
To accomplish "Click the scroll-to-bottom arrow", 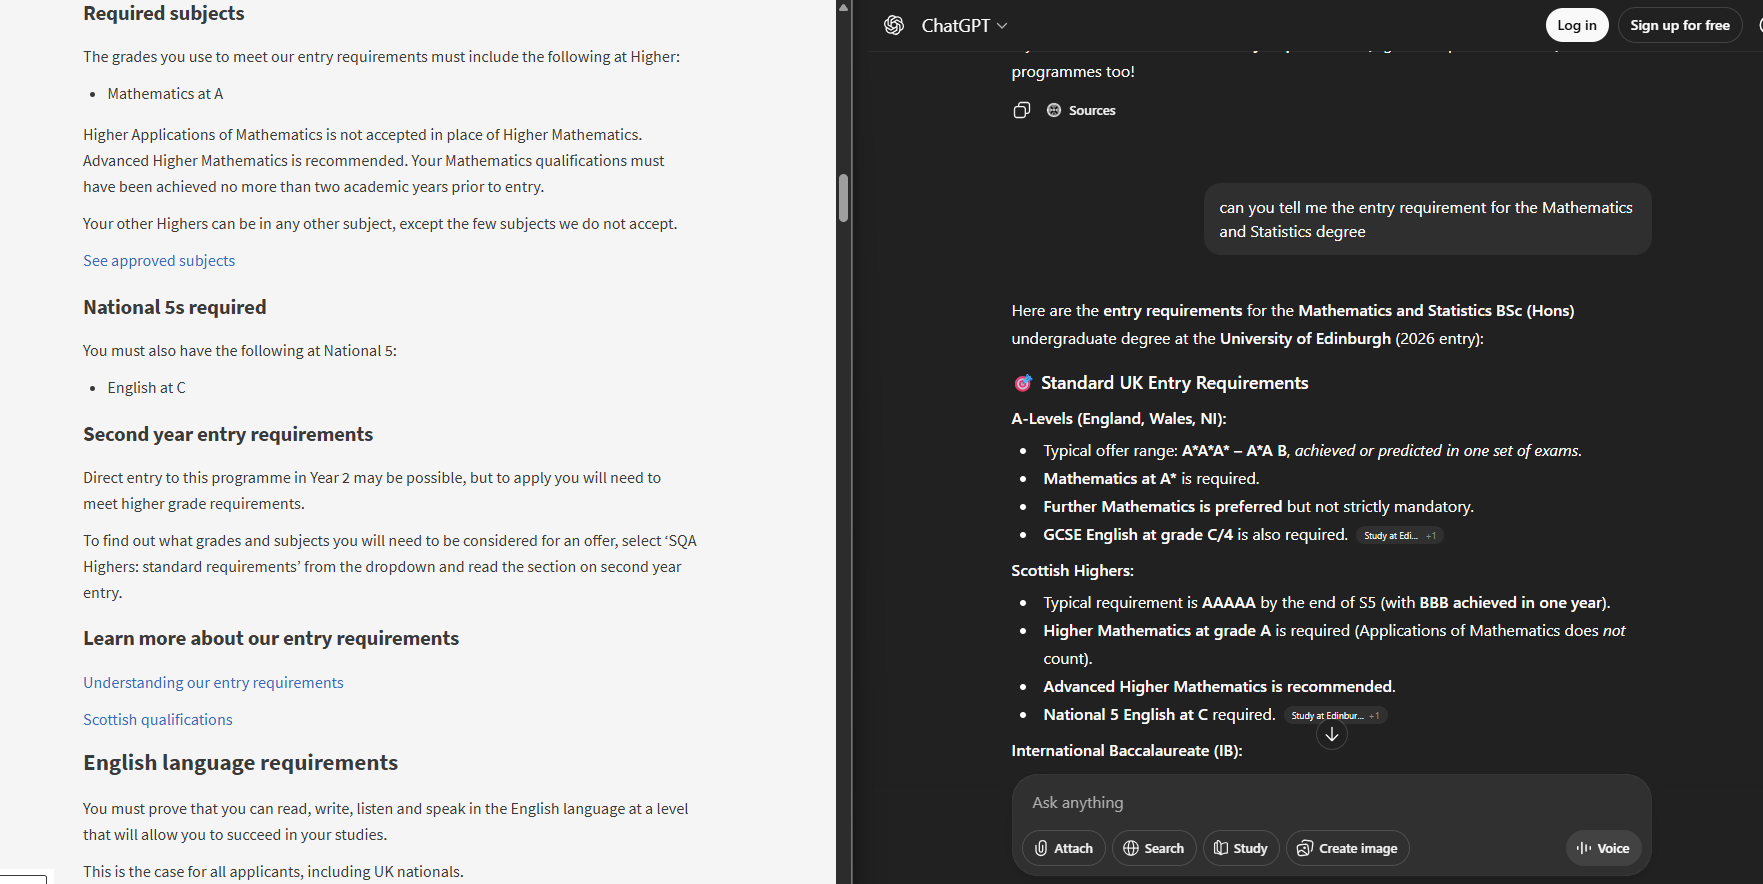I will pyautogui.click(x=1331, y=733).
